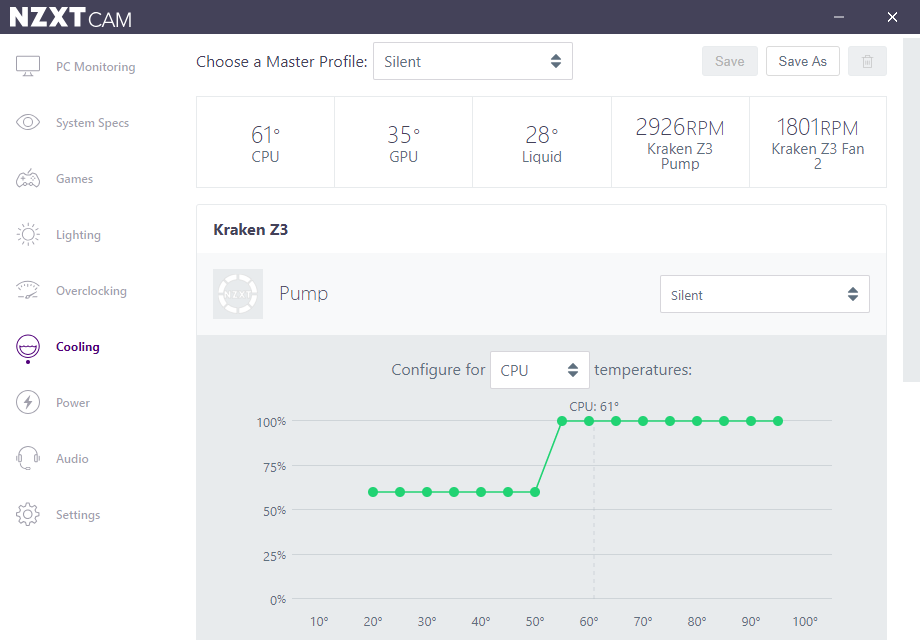Click the 2926RPM Kraken Z3 Pump tile
This screenshot has height=640, width=920.
pyautogui.click(x=680, y=143)
